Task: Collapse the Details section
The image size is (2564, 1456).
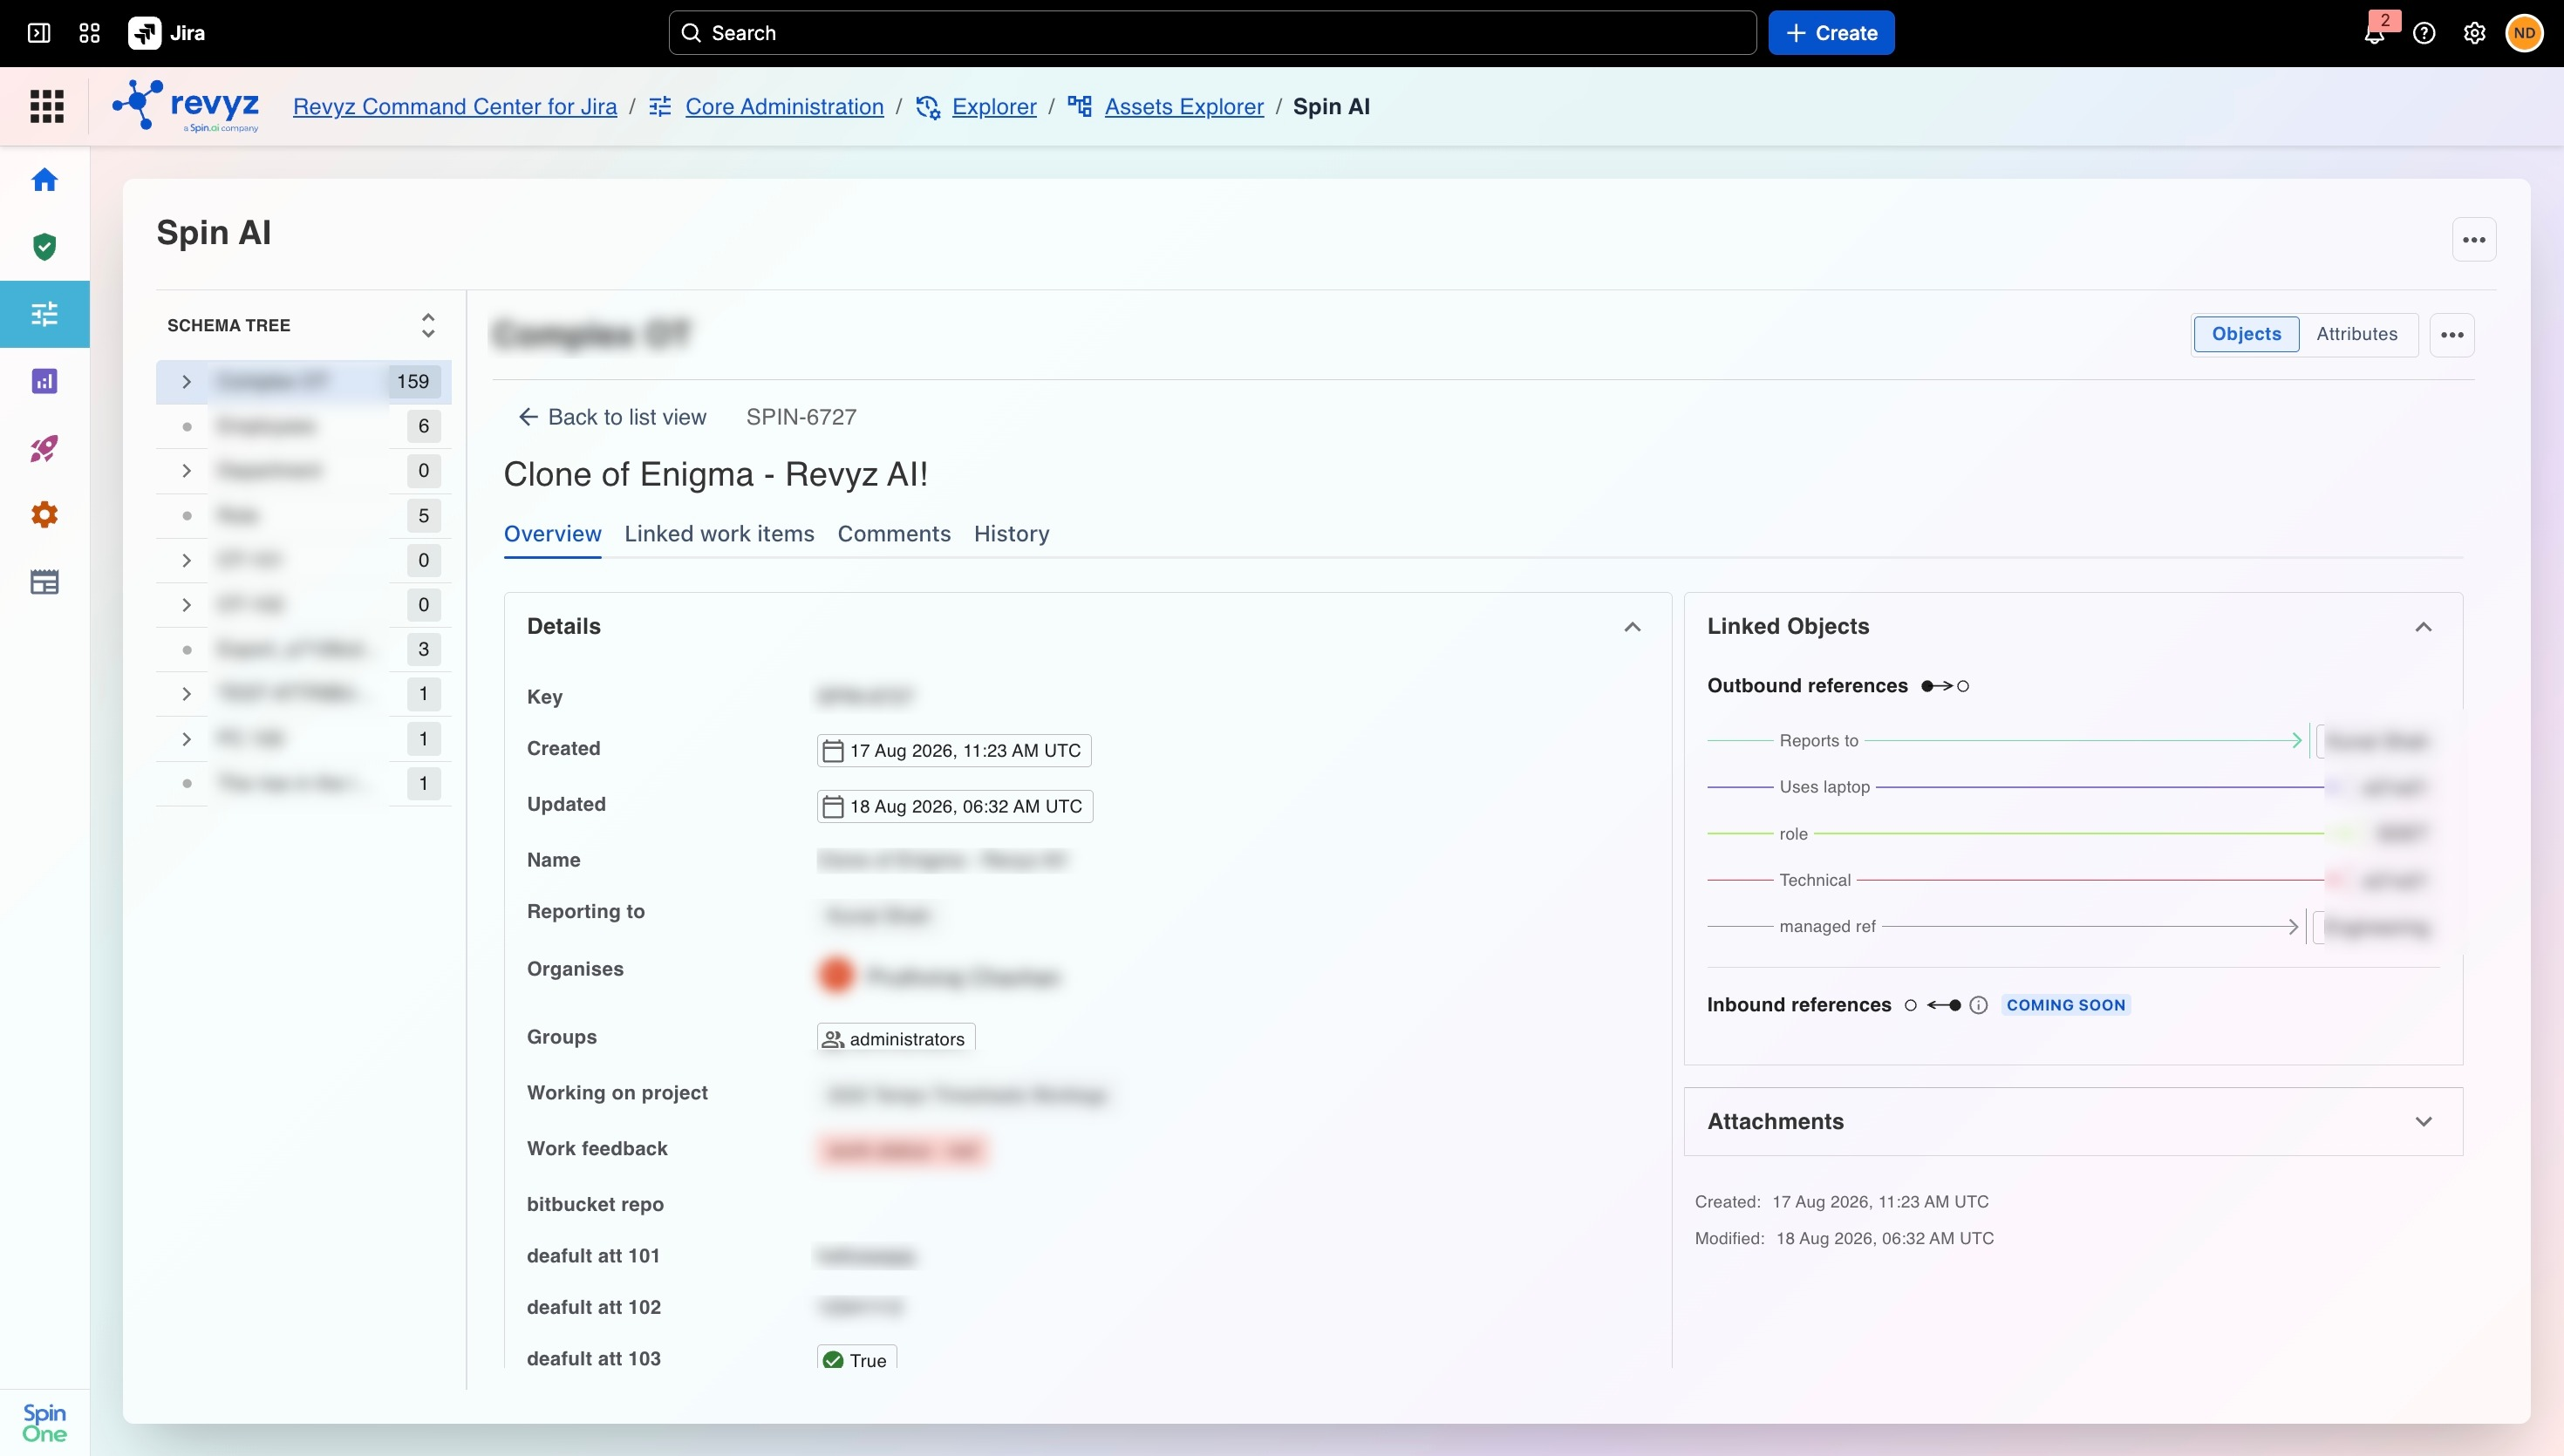Action: (1632, 627)
